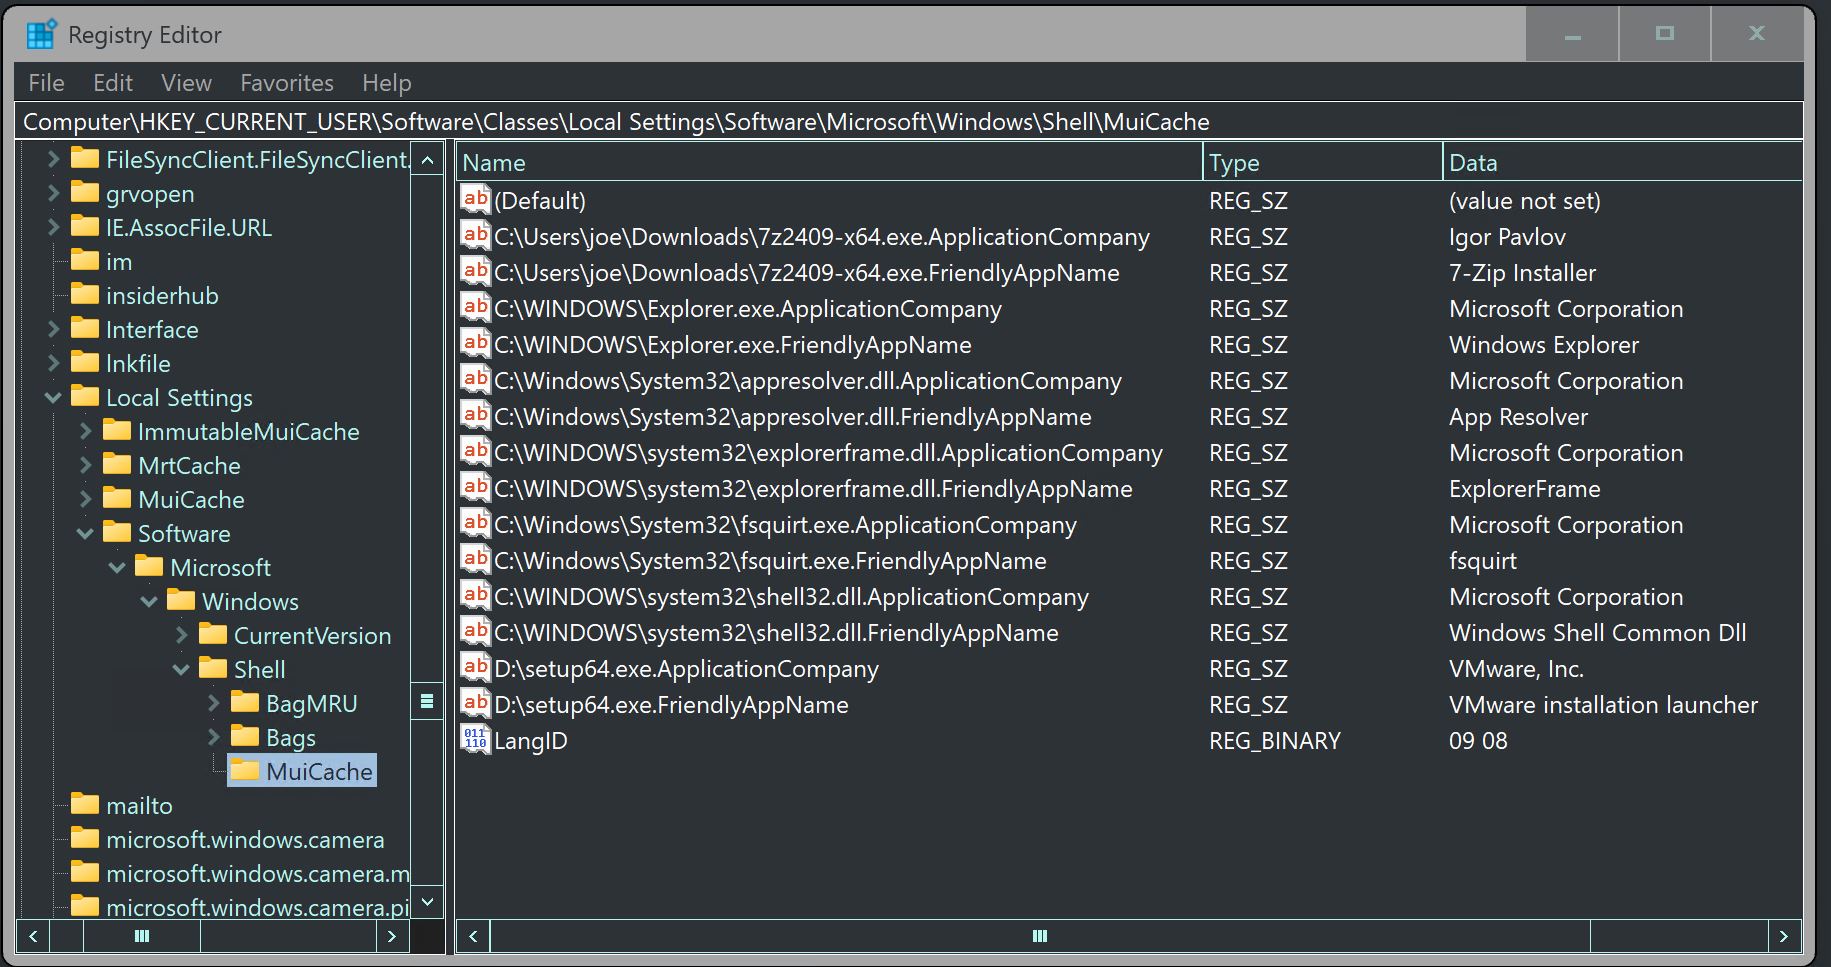Click the 'Windows Shell Common Dll' data cell
1831x967 pixels.
(x=1597, y=632)
